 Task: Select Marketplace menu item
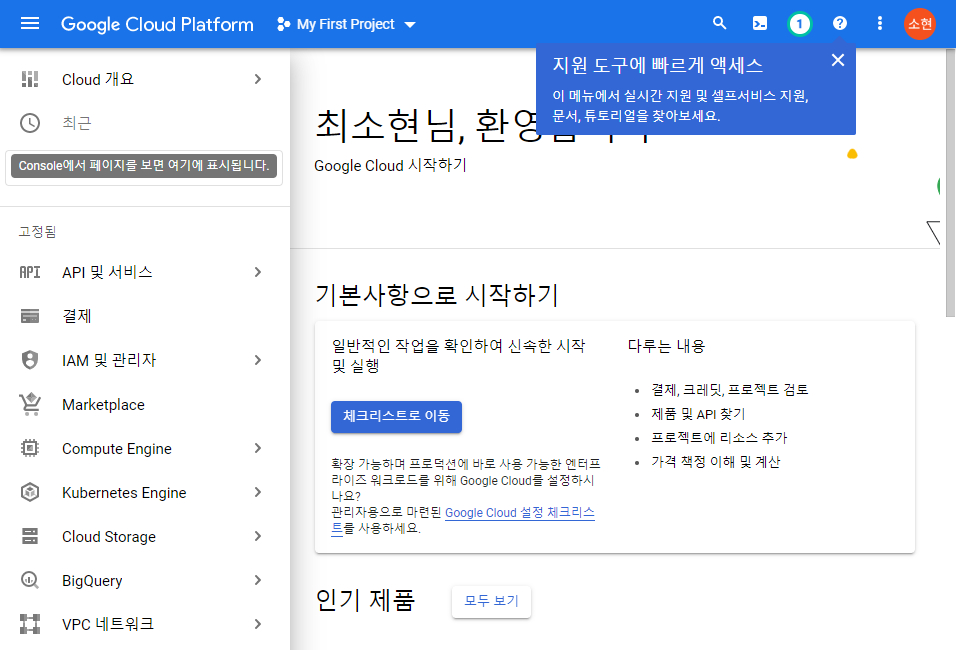coord(144,404)
